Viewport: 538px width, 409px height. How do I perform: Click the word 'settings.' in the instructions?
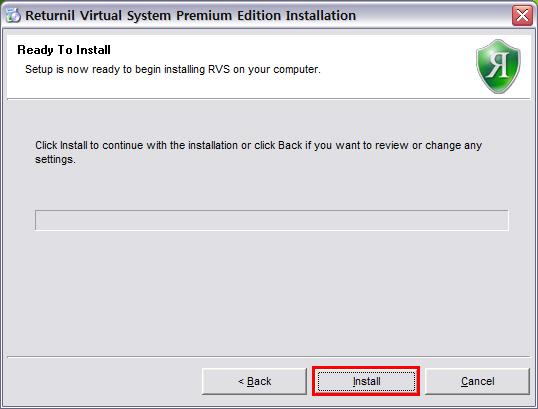click(x=55, y=160)
